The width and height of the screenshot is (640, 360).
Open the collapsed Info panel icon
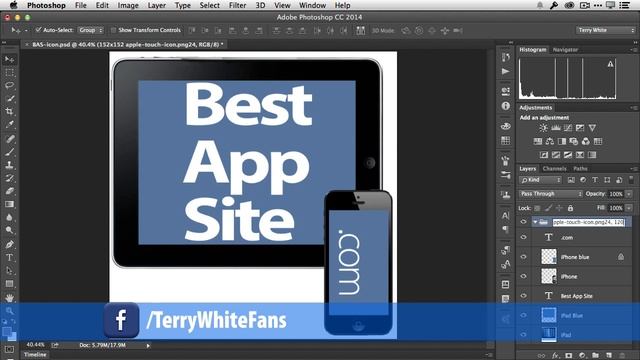tap(506, 106)
